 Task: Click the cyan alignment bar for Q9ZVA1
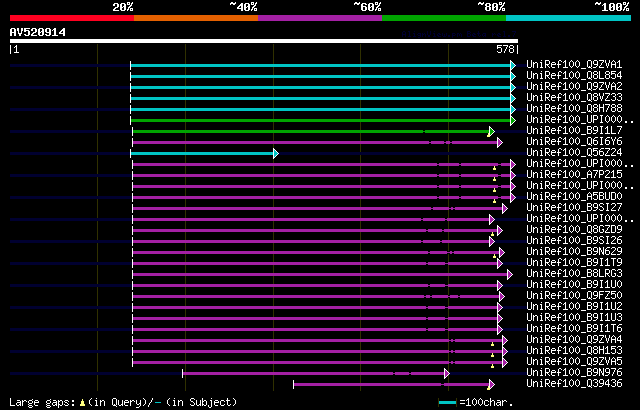(x=320, y=66)
